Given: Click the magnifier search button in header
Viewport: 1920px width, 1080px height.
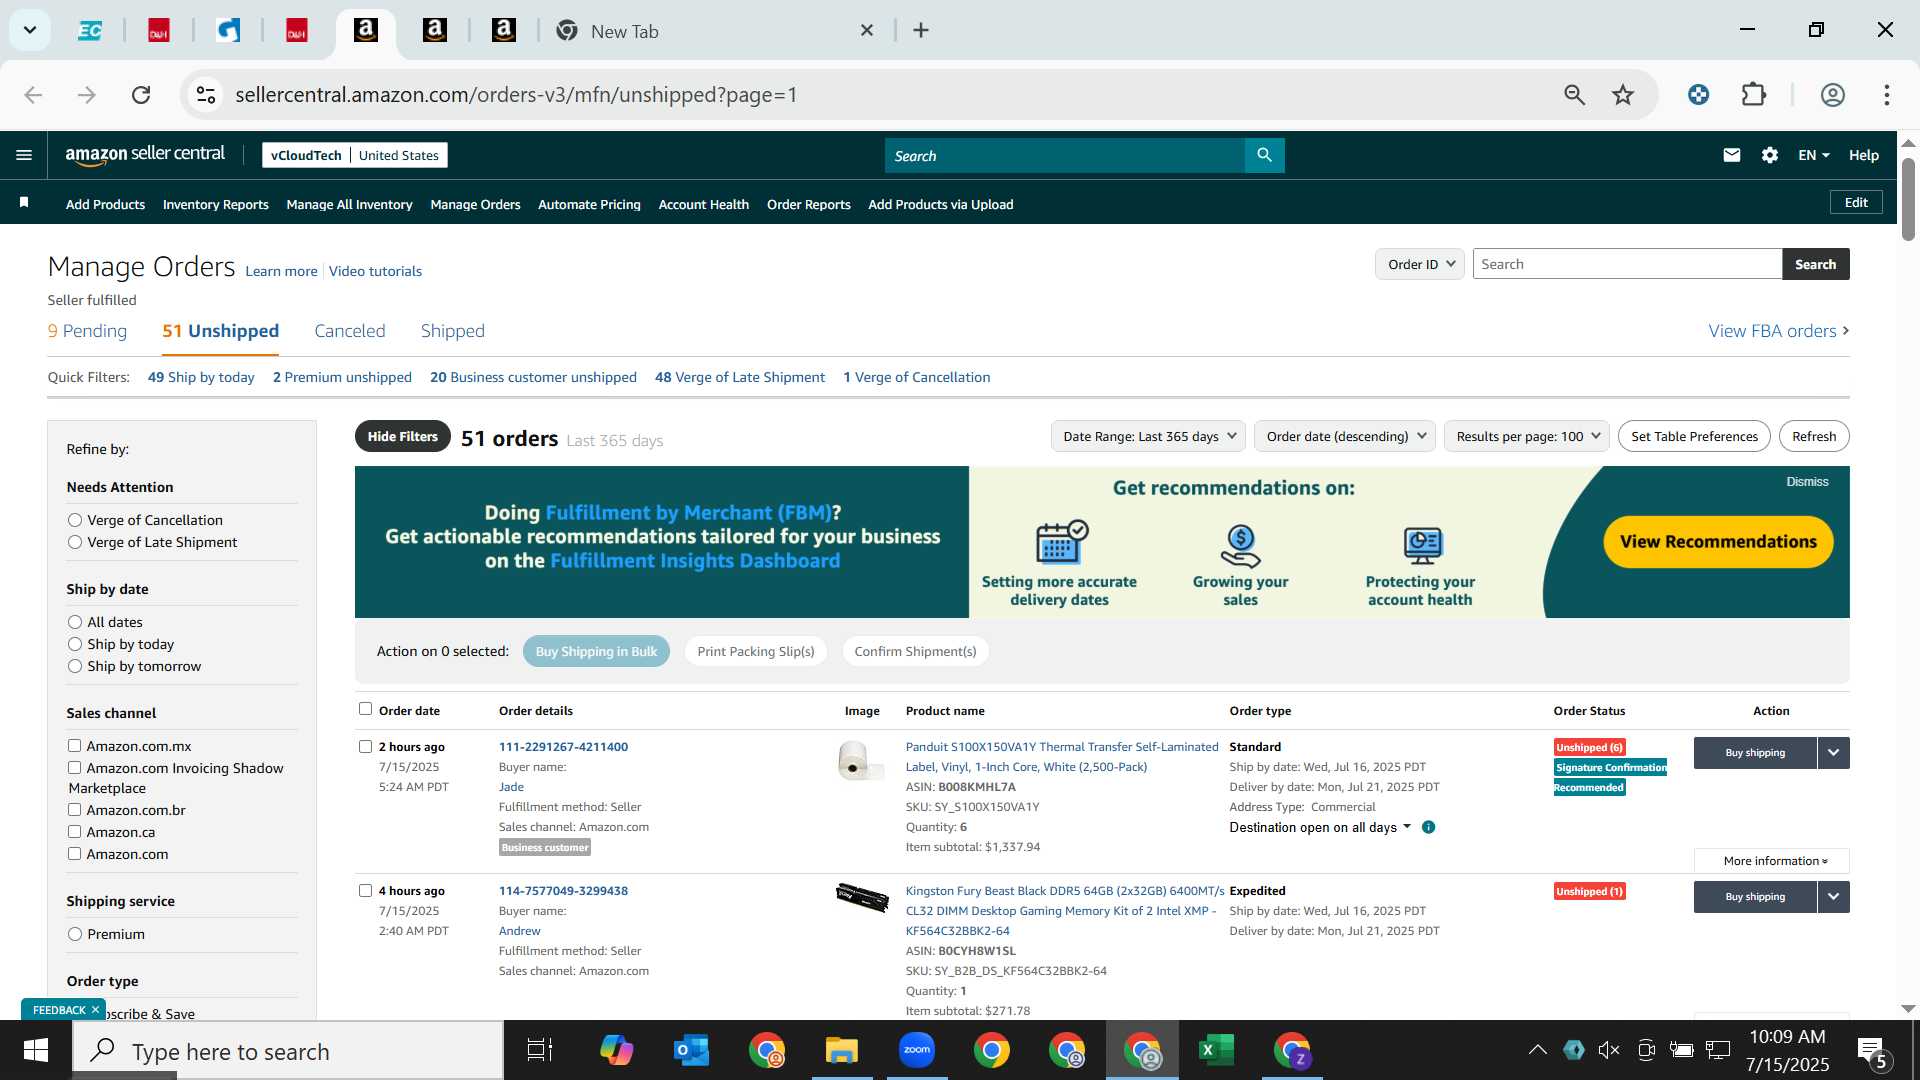Looking at the screenshot, I should coord(1264,155).
